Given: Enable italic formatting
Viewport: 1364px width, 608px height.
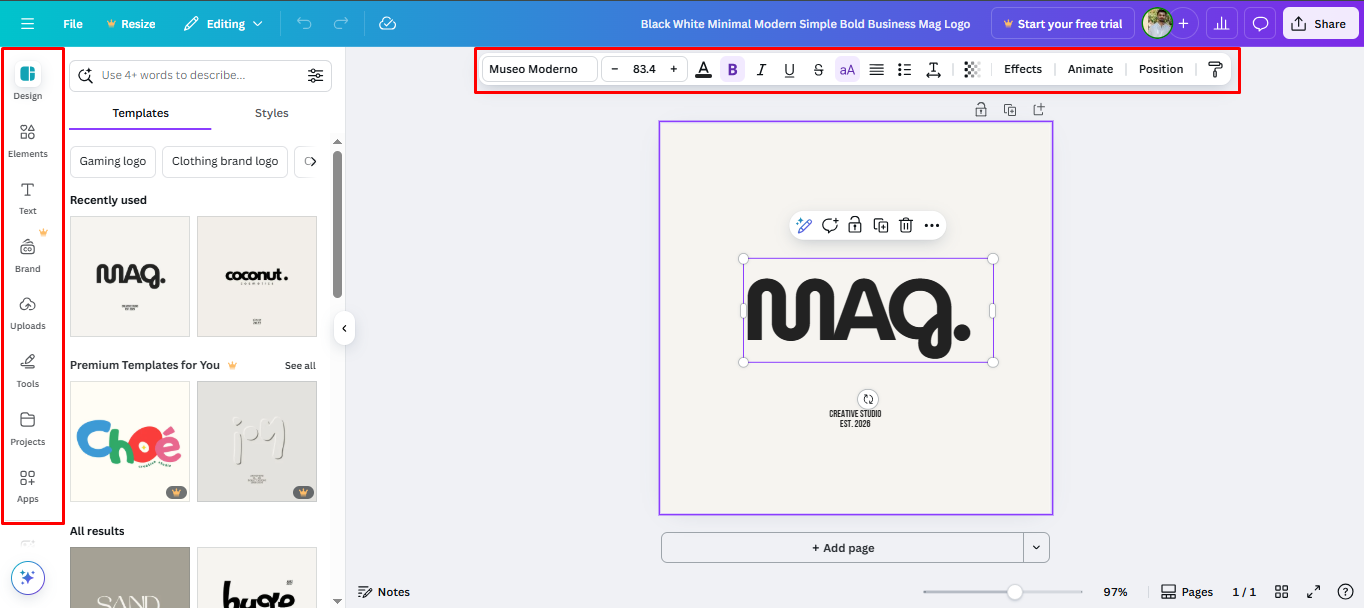Looking at the screenshot, I should 761,69.
